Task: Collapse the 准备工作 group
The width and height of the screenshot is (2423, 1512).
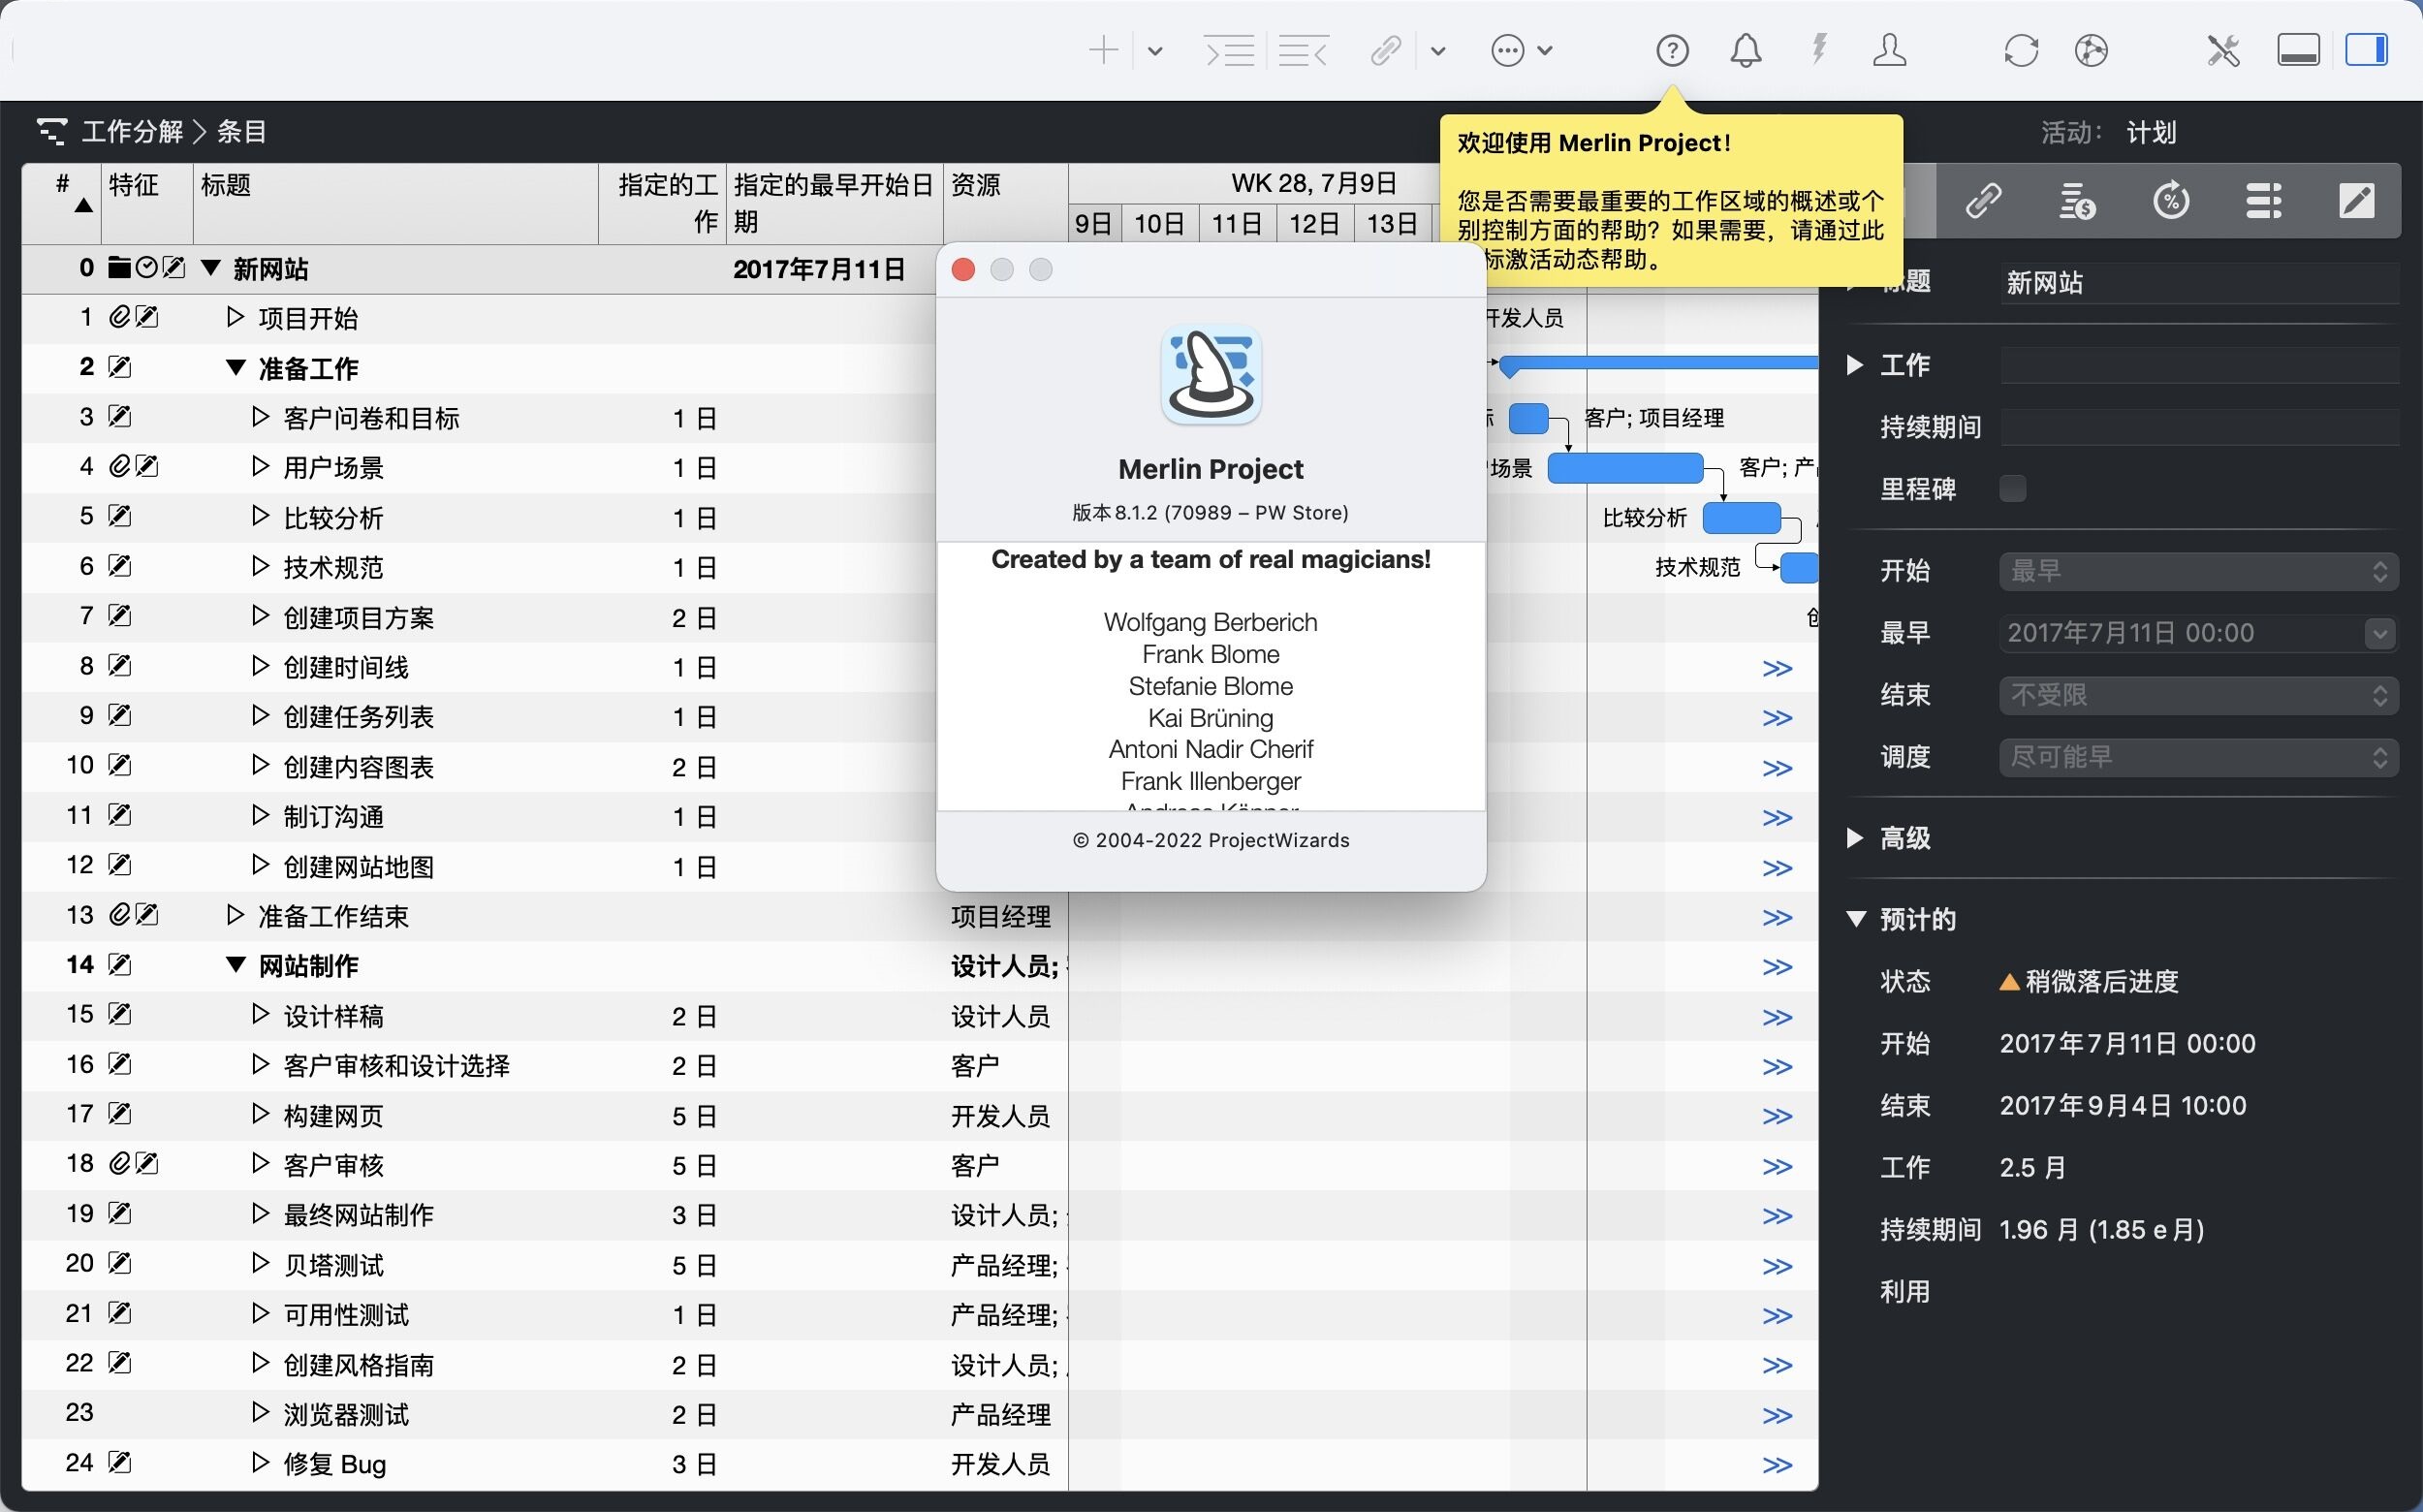Action: pyautogui.click(x=235, y=367)
